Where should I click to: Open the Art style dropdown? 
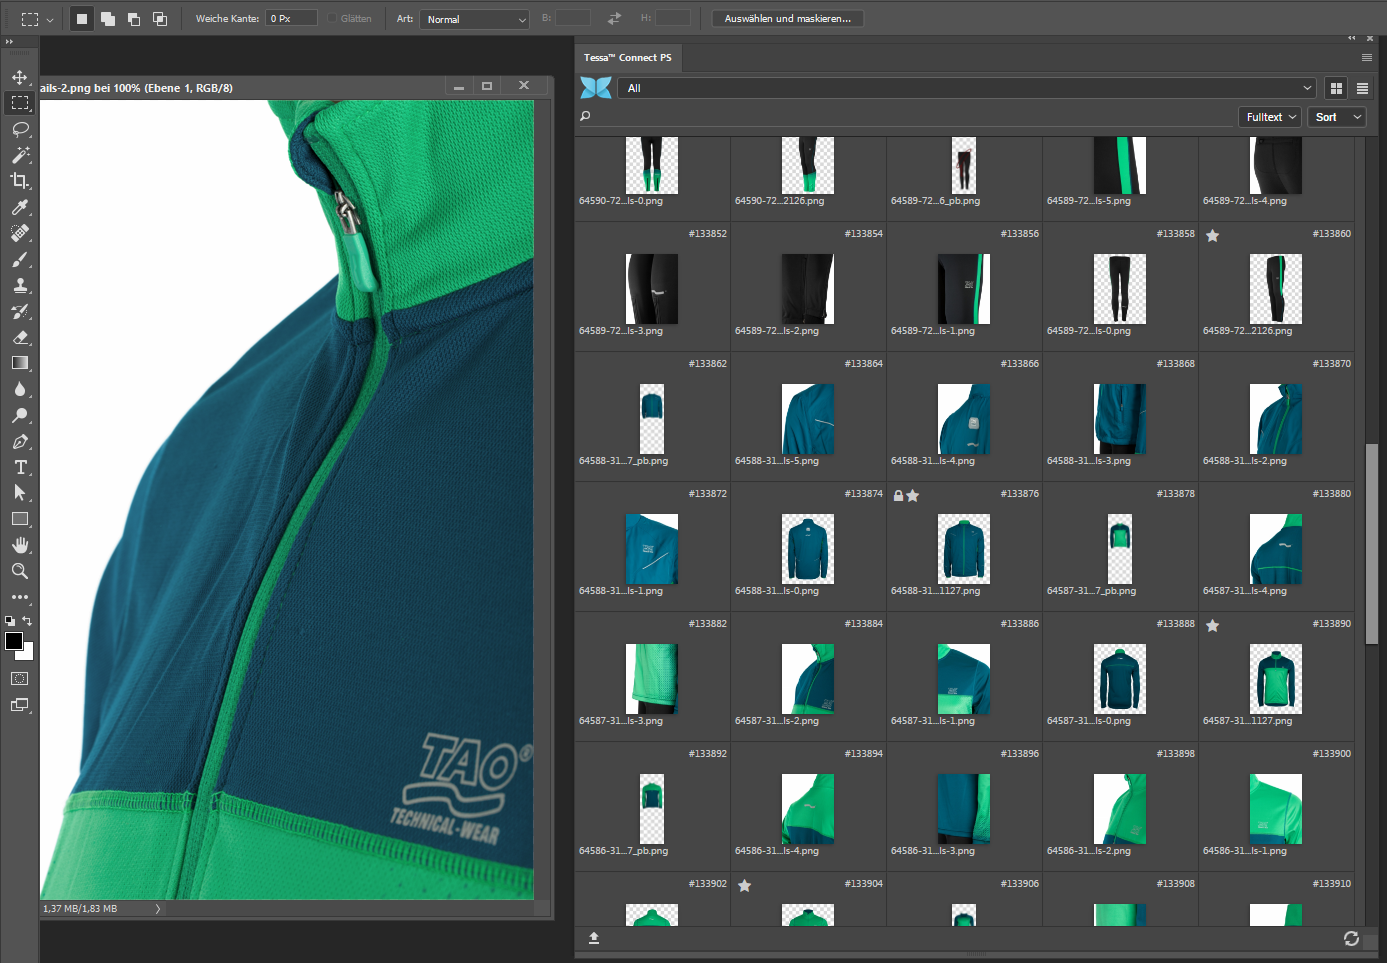pyautogui.click(x=474, y=19)
